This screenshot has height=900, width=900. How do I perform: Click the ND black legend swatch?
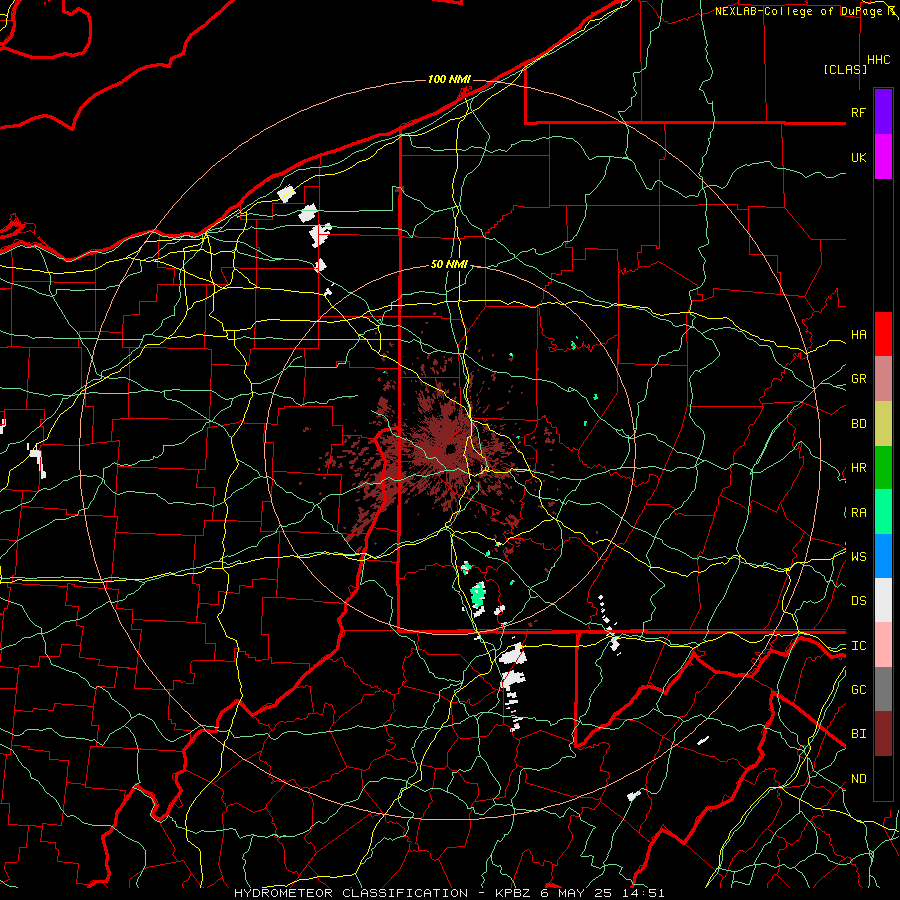[x=883, y=778]
